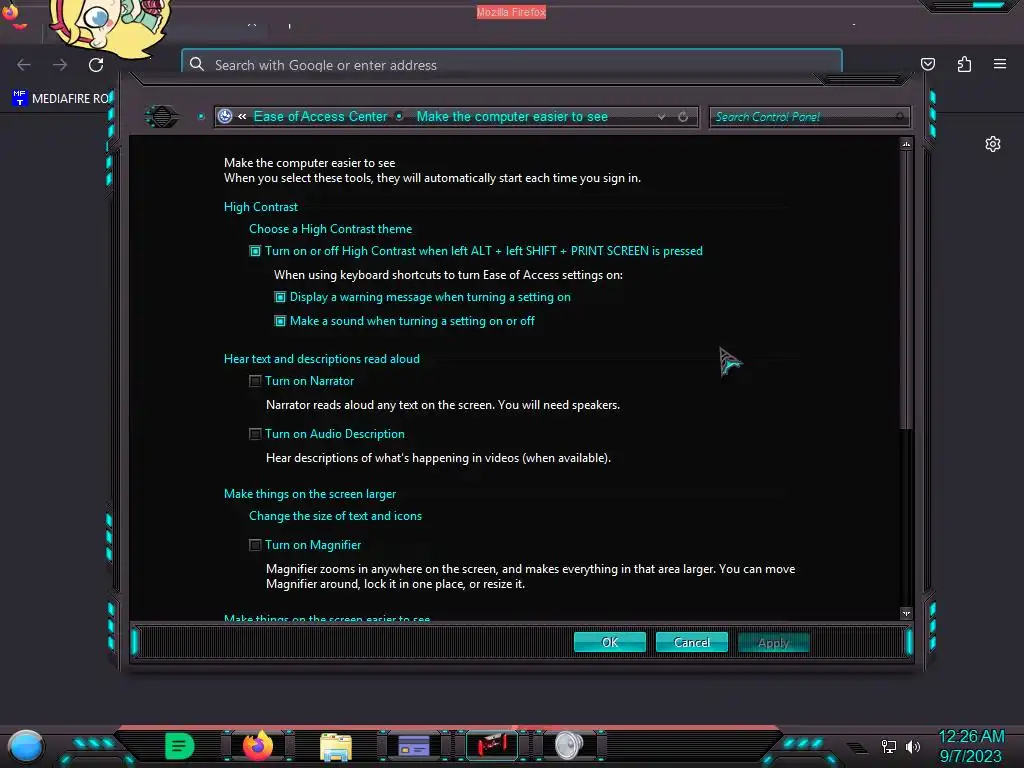Enable the Turn on Narrator checkbox
The height and width of the screenshot is (768, 1024).
255,381
